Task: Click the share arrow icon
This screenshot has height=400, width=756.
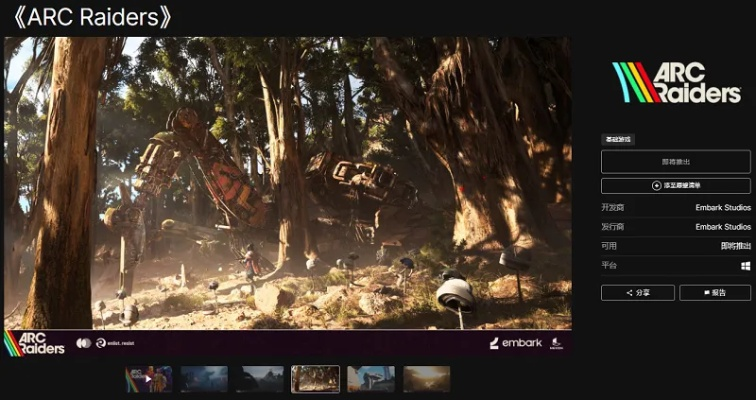Action: [x=629, y=293]
